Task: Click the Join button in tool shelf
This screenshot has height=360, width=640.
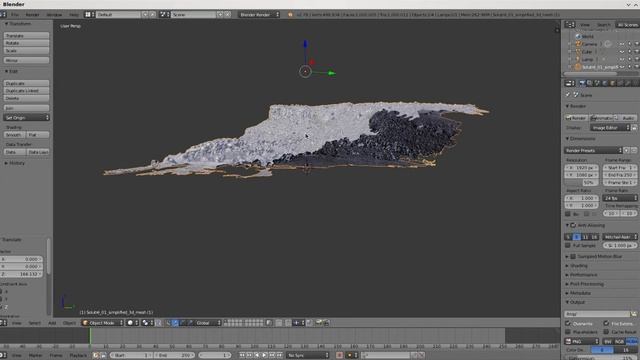Action: tap(27, 108)
